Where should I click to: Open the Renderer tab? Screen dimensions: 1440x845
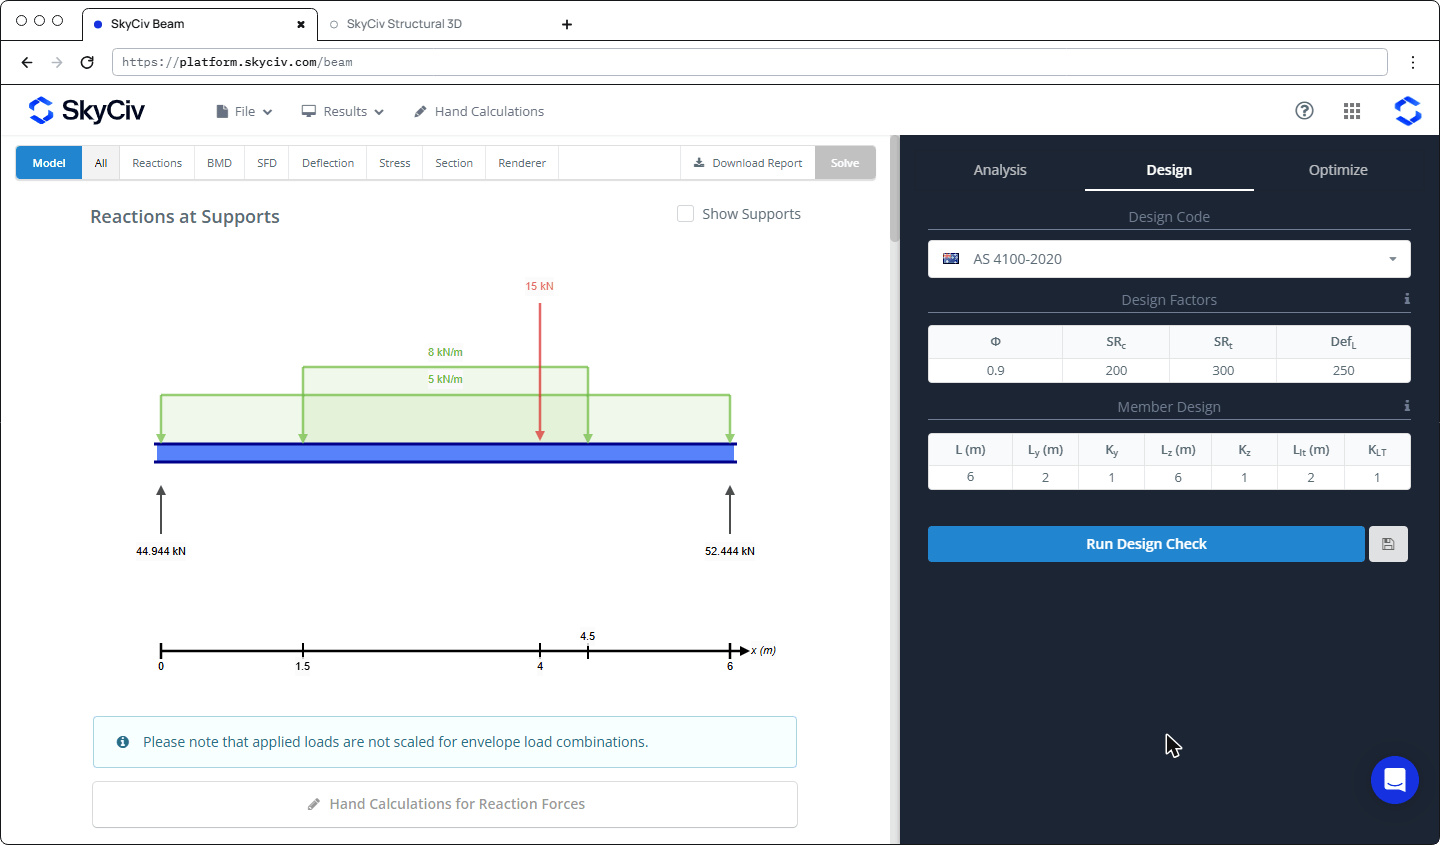click(x=522, y=163)
